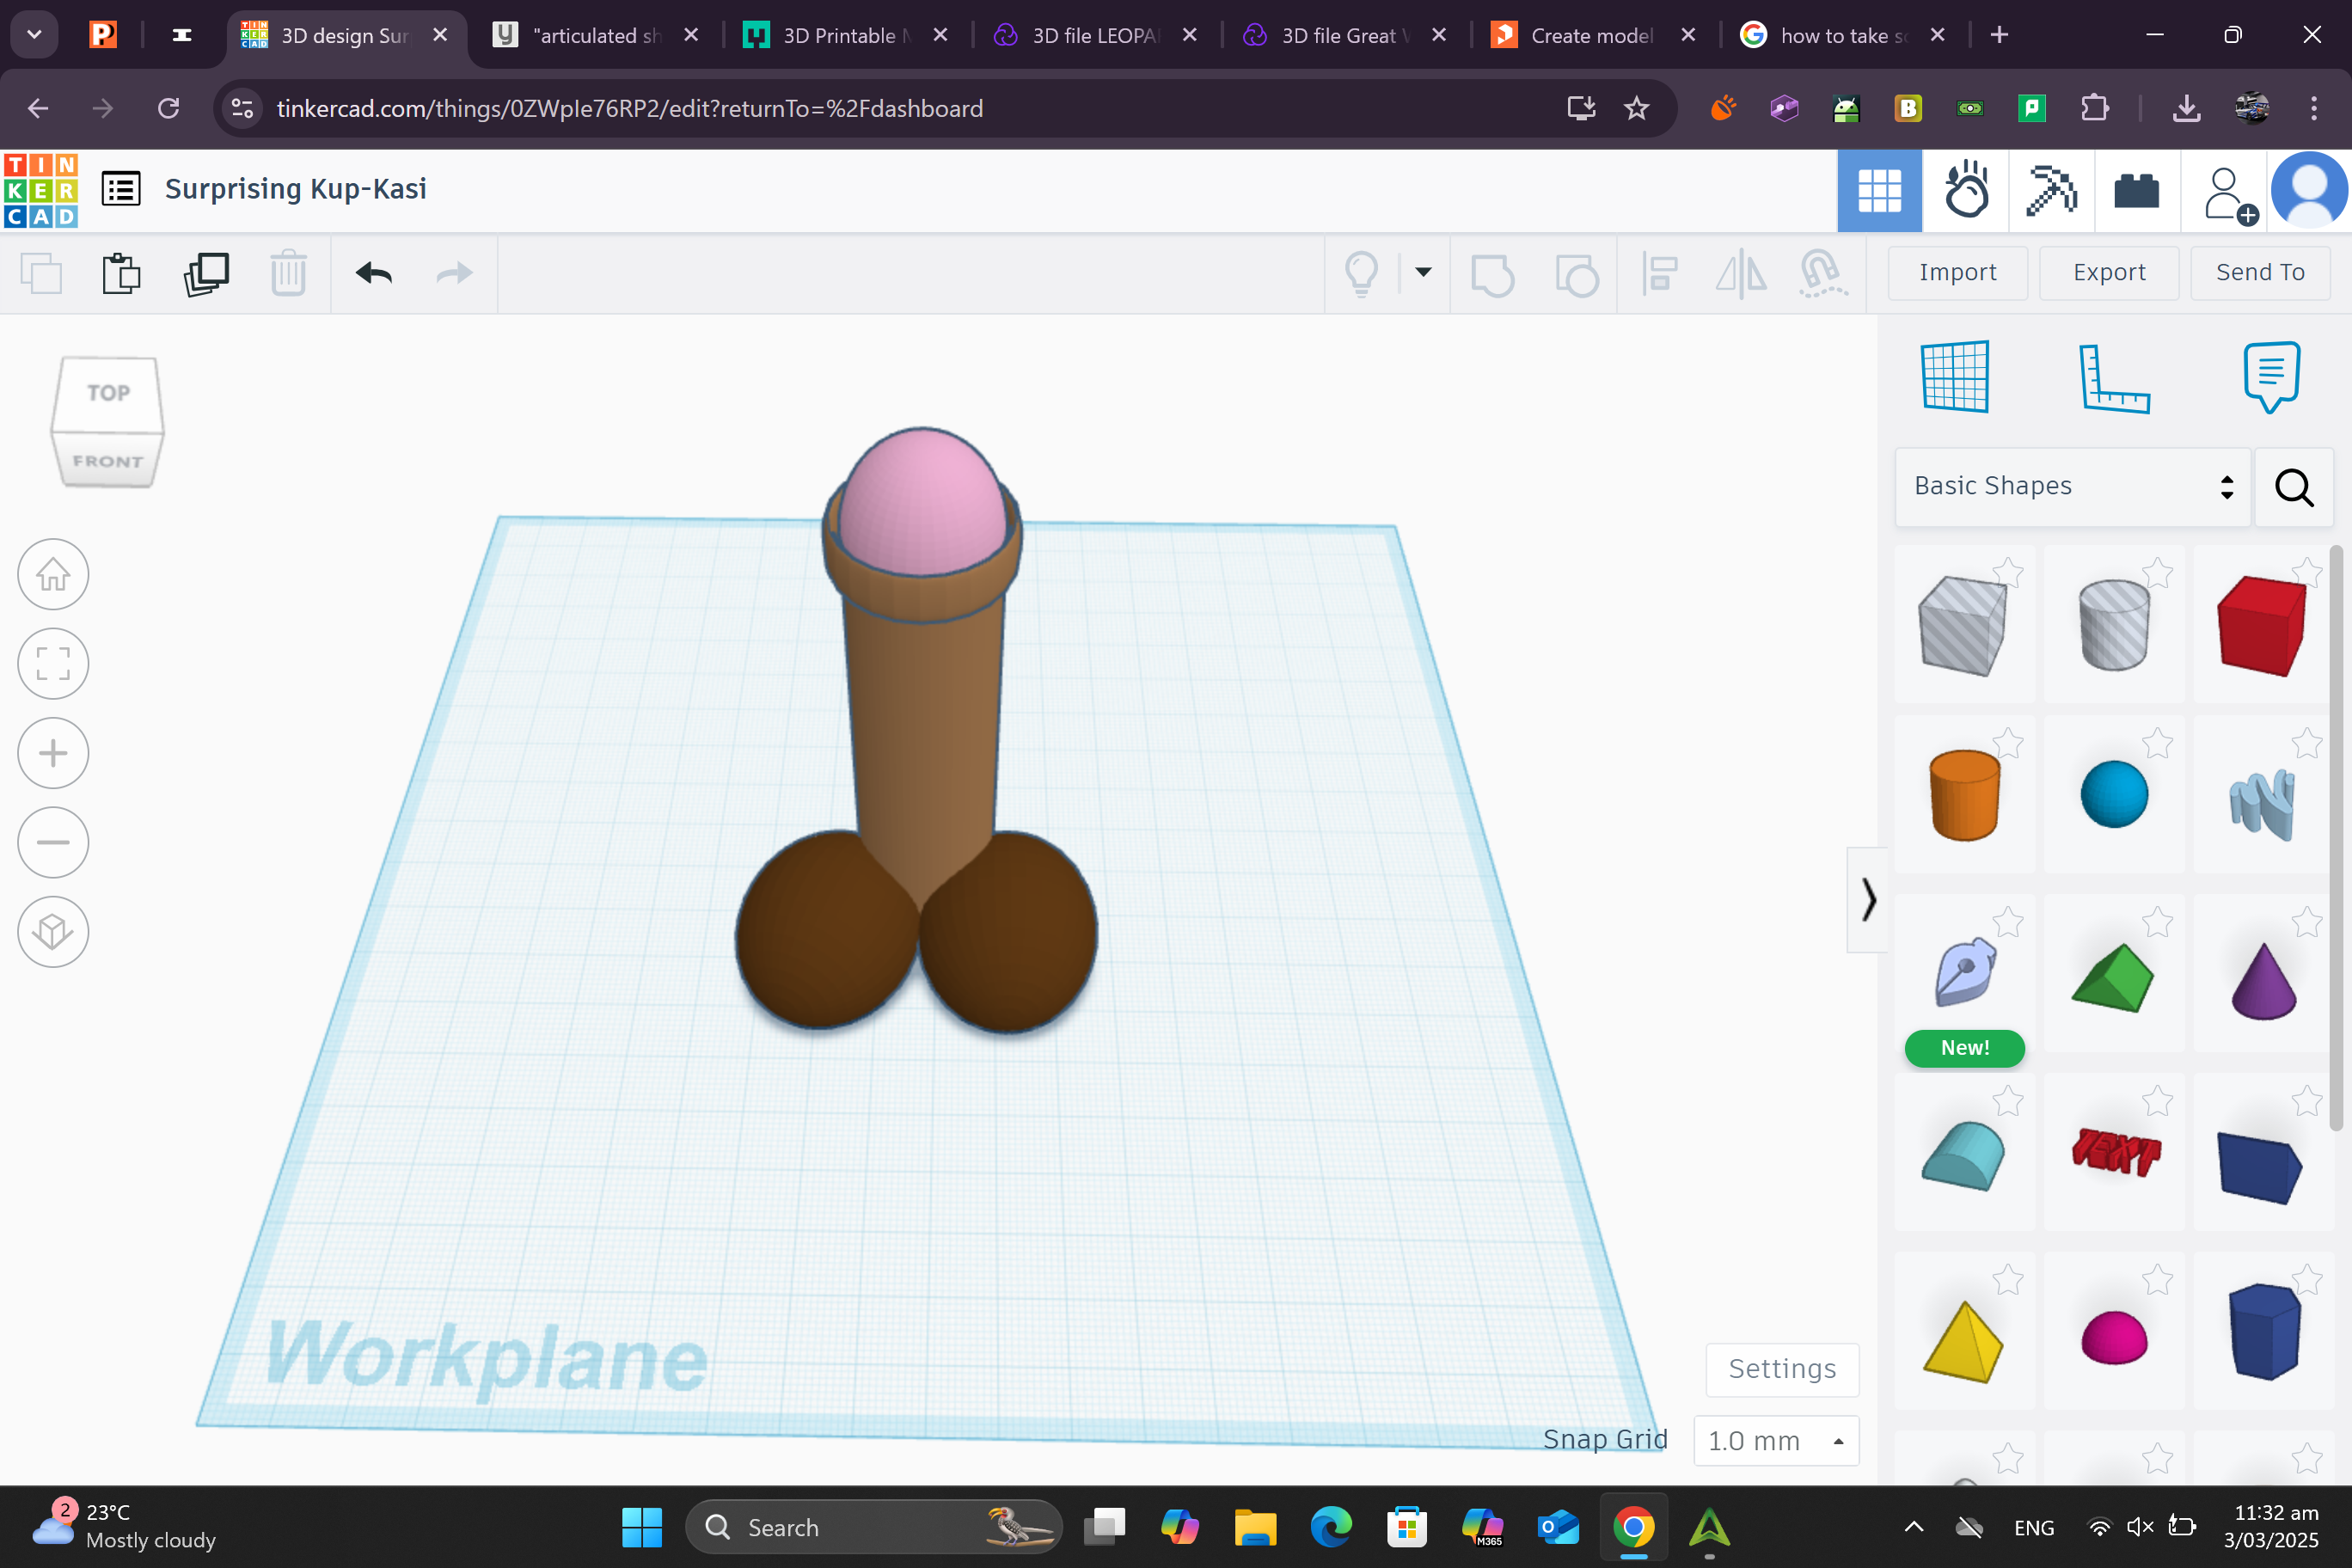The height and width of the screenshot is (1568, 2352).
Task: Open the Blocks pickaxe mode
Action: (2051, 190)
